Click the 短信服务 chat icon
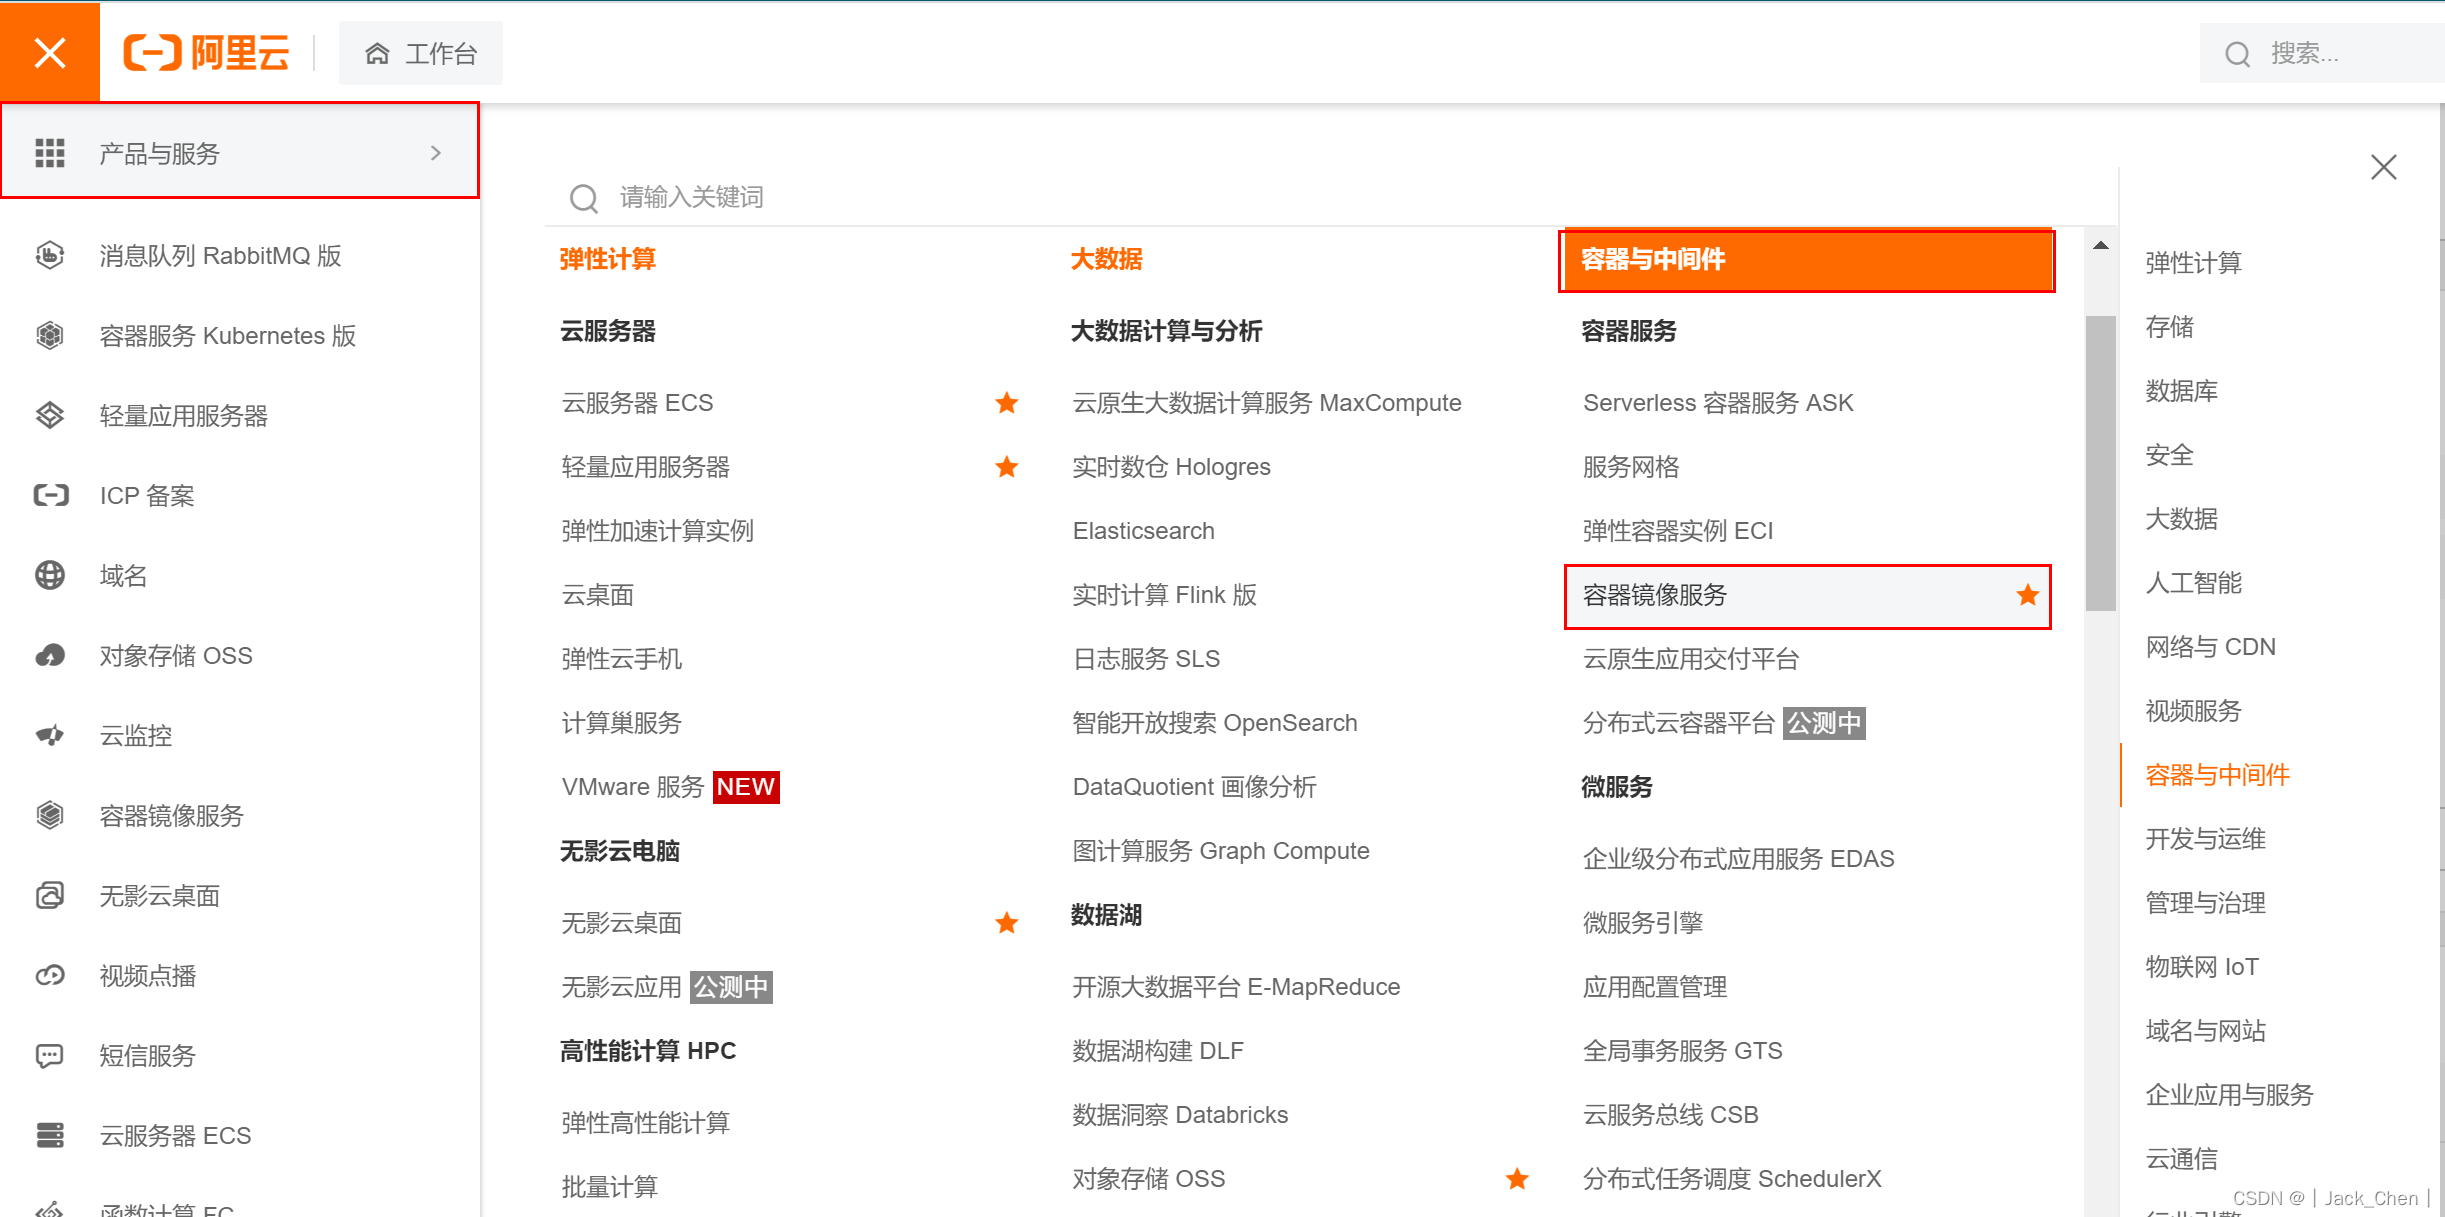The height and width of the screenshot is (1217, 2445). tap(50, 1055)
